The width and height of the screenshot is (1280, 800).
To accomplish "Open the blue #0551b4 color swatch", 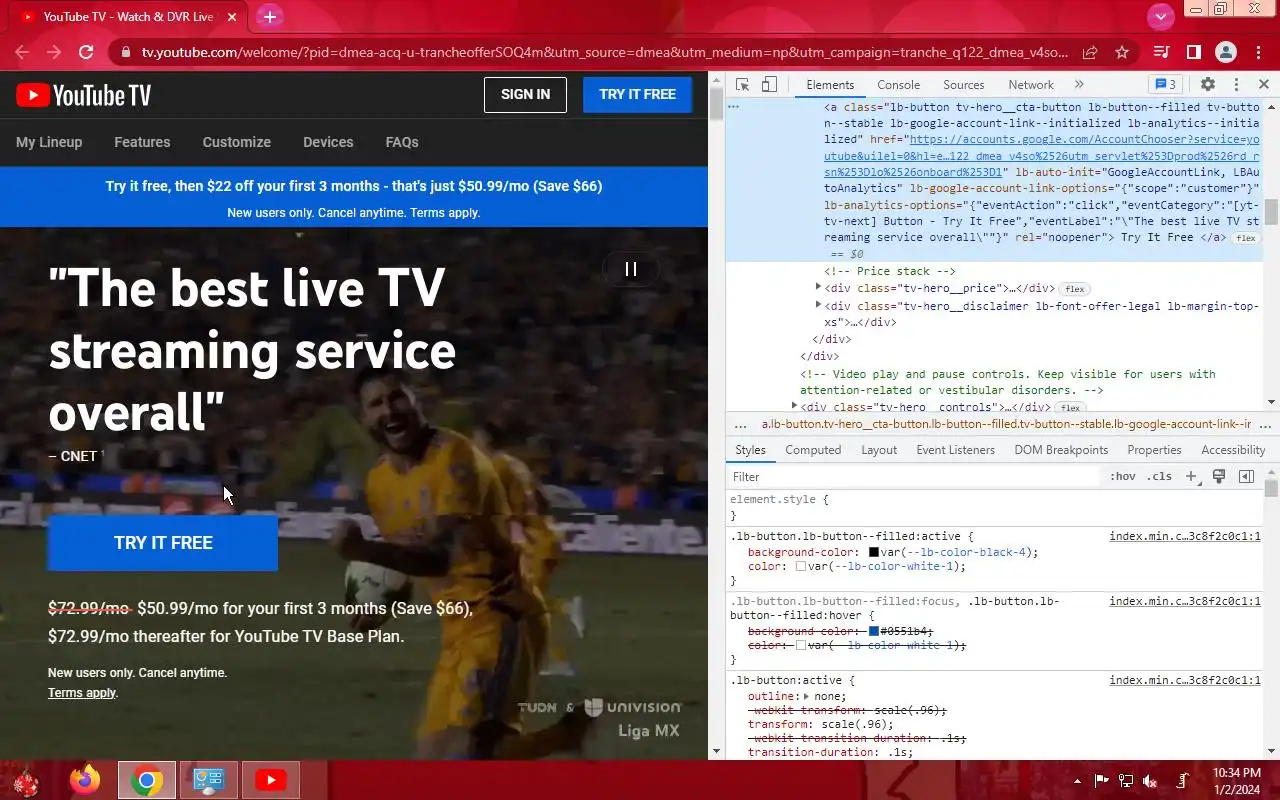I will [873, 632].
